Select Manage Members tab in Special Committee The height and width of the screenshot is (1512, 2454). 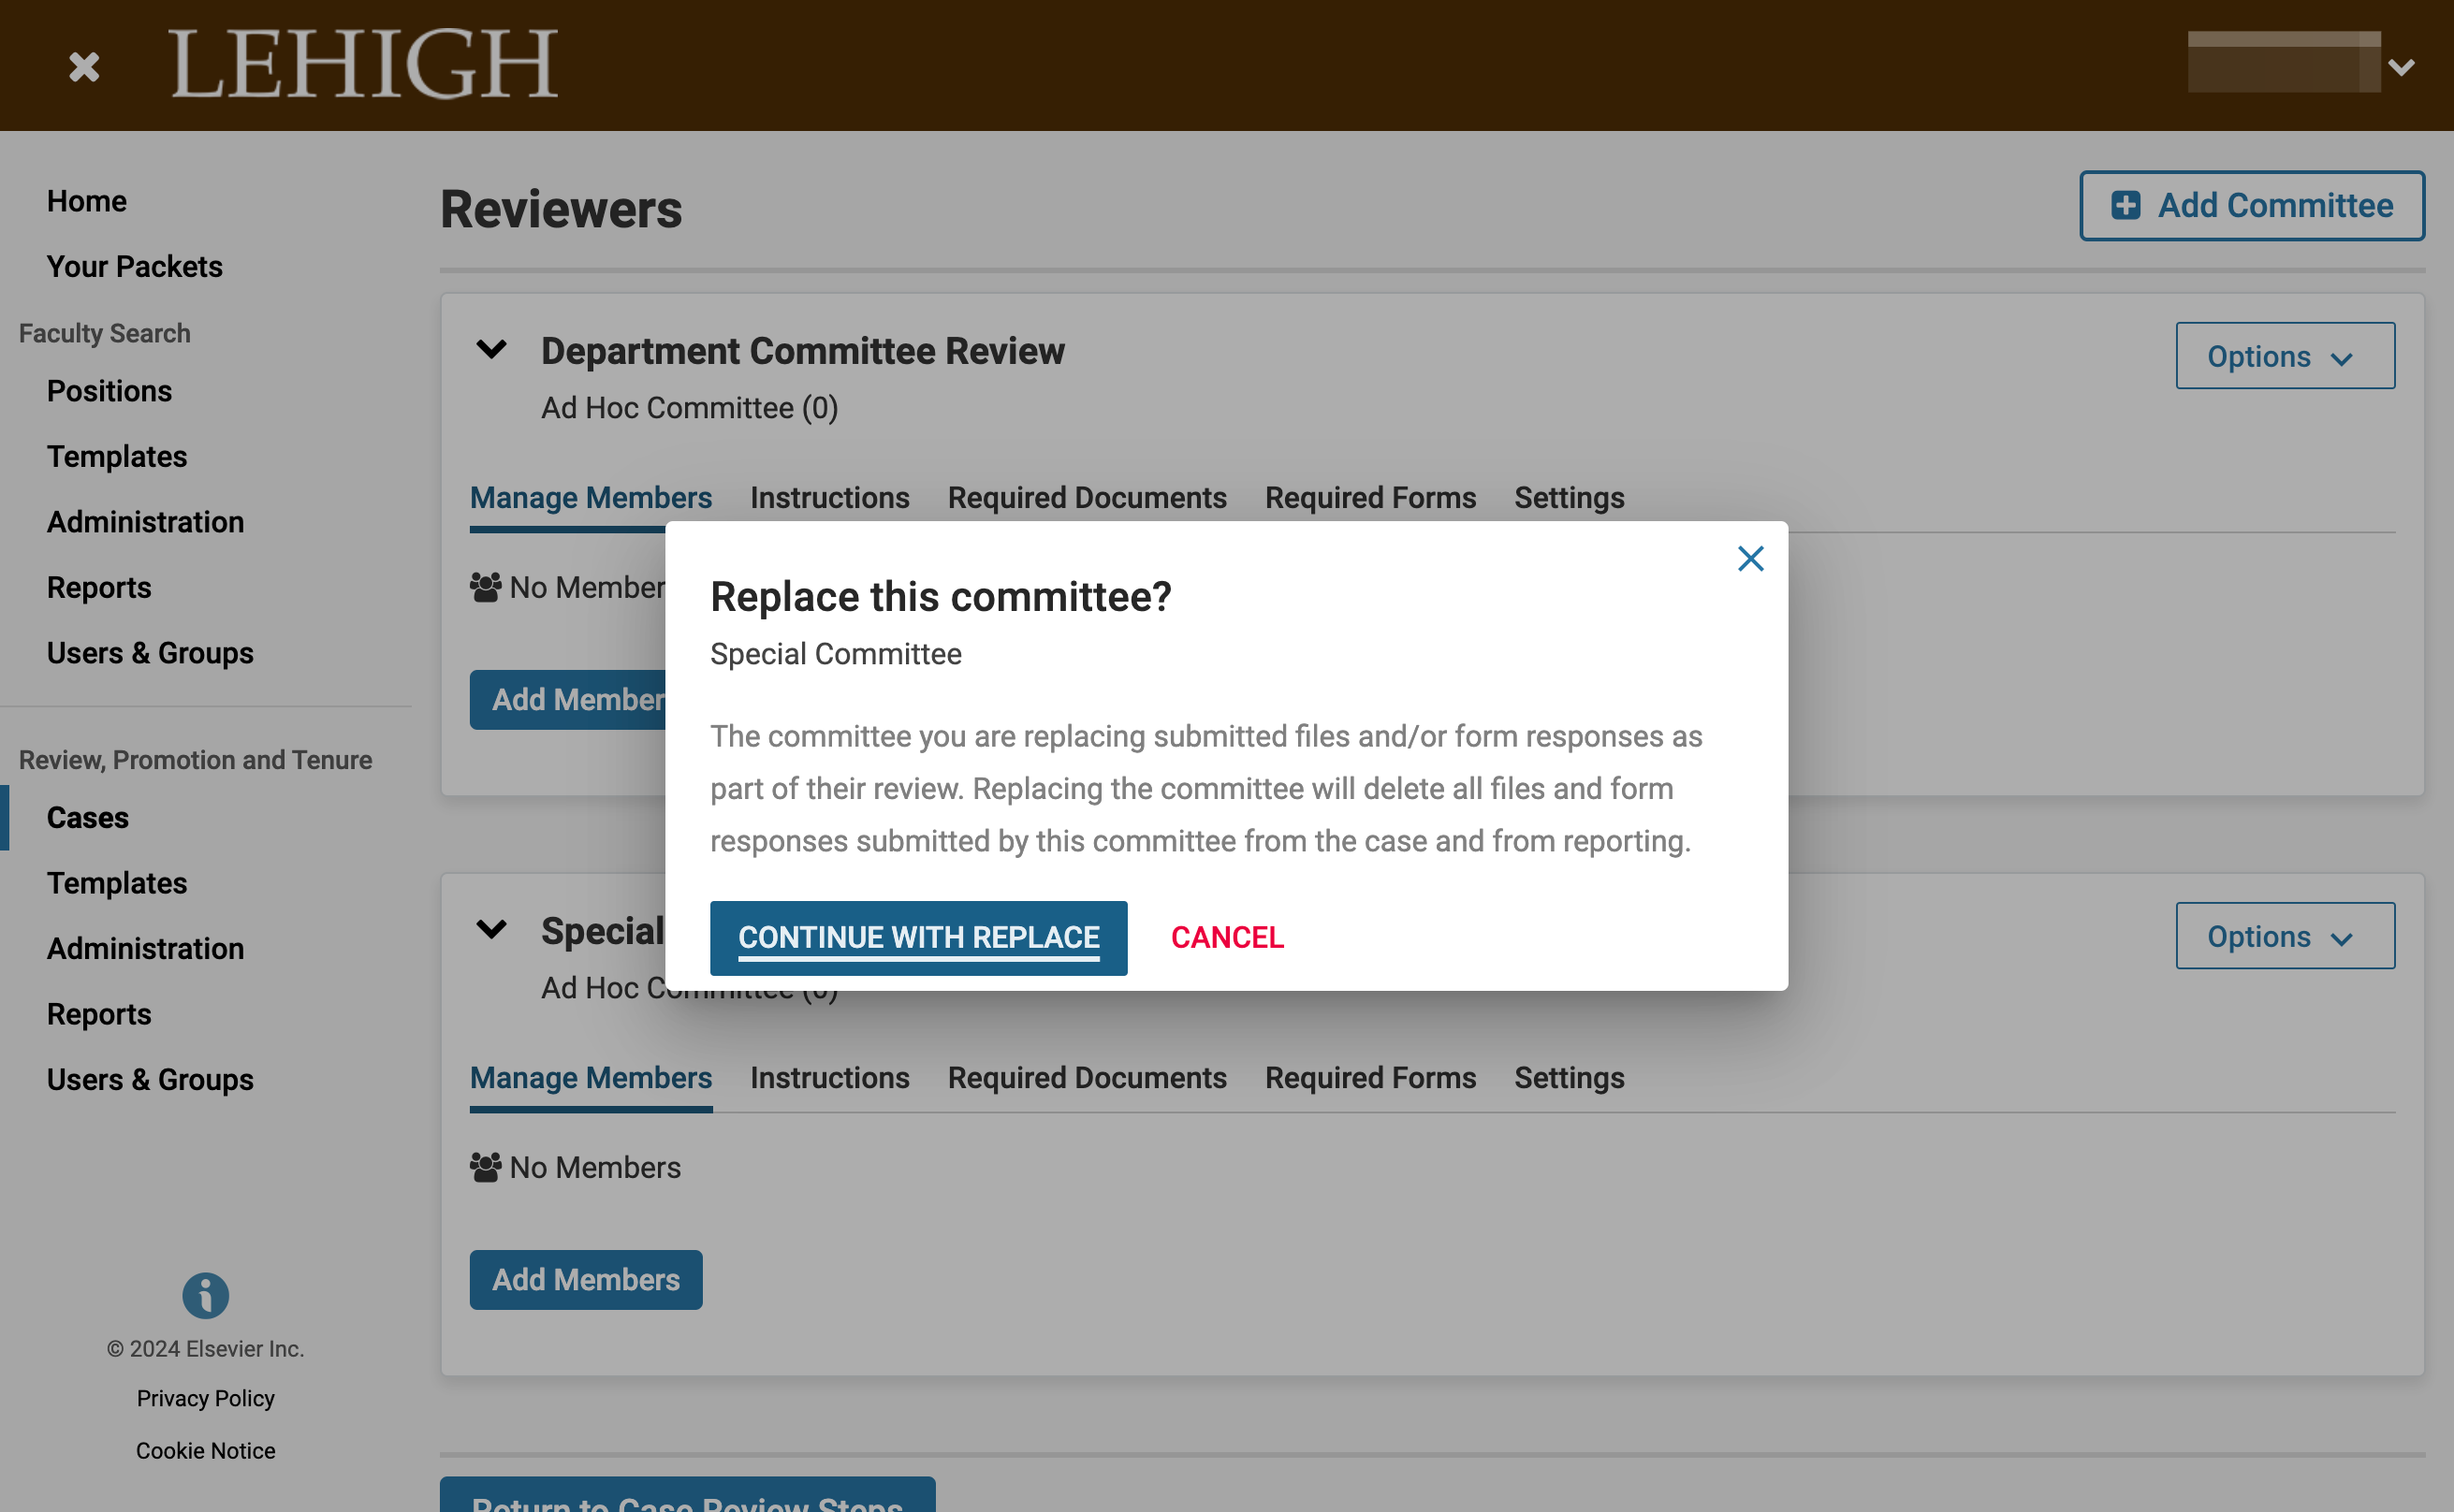point(591,1078)
